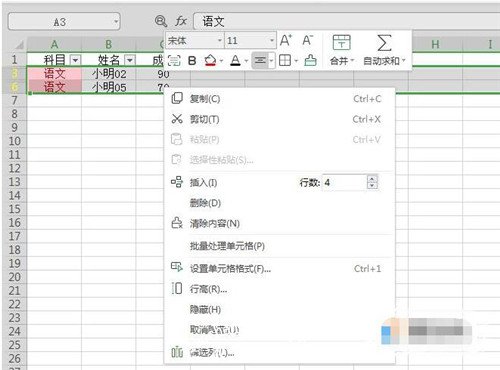Expand the font color dropdown arrow
Screen dimensions: 500x370
246,61
